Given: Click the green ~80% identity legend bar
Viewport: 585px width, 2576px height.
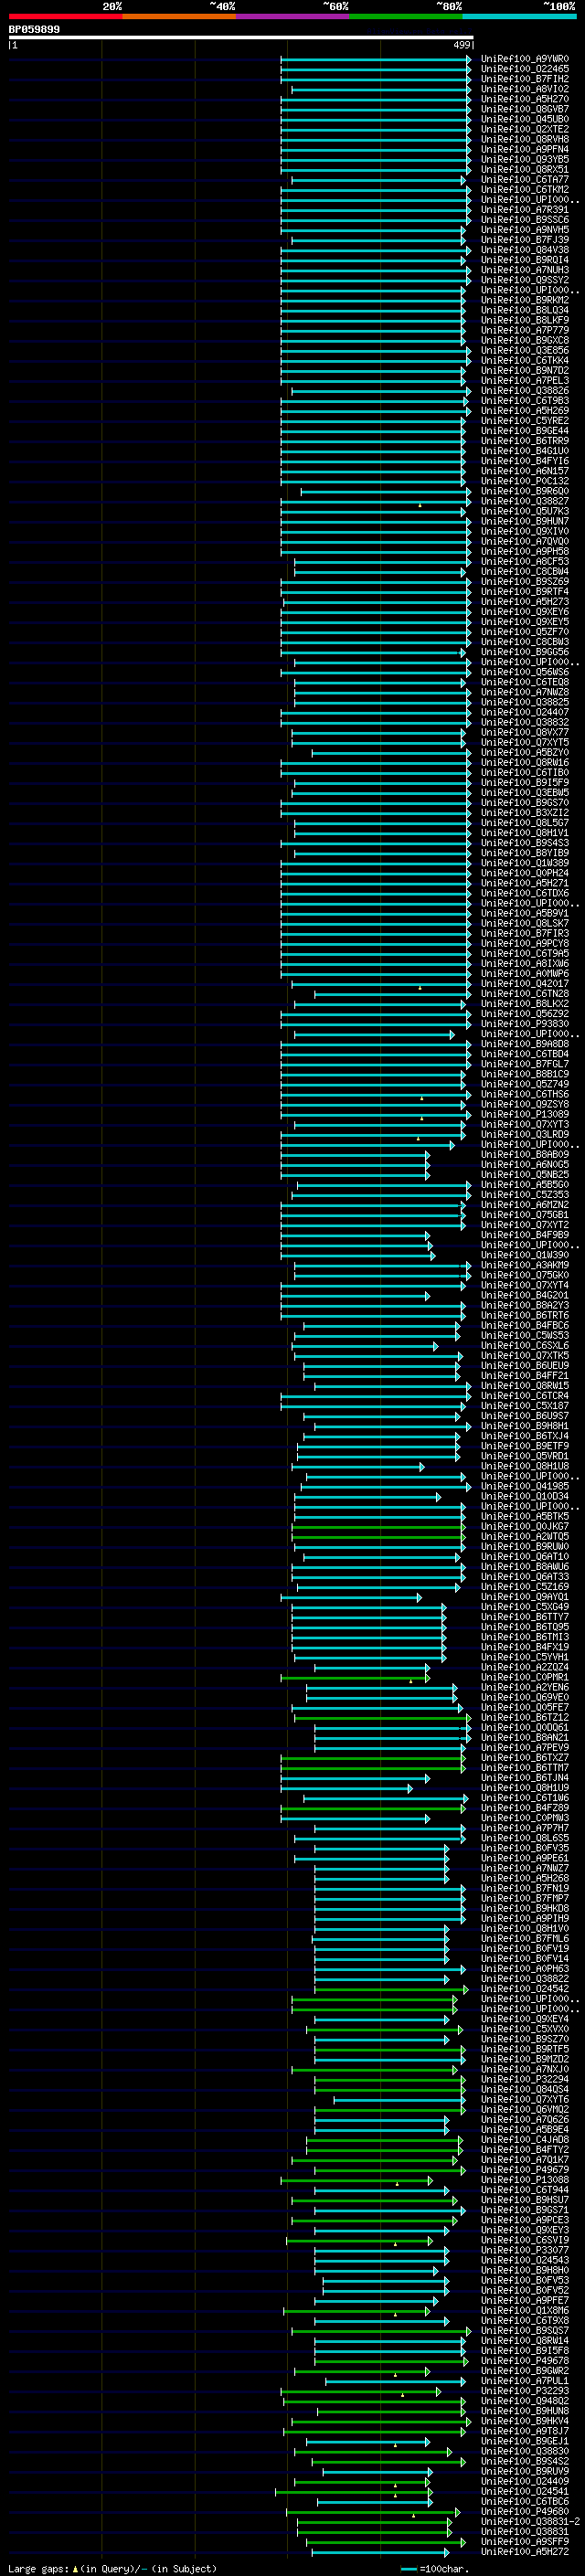Looking at the screenshot, I should coord(406,16).
